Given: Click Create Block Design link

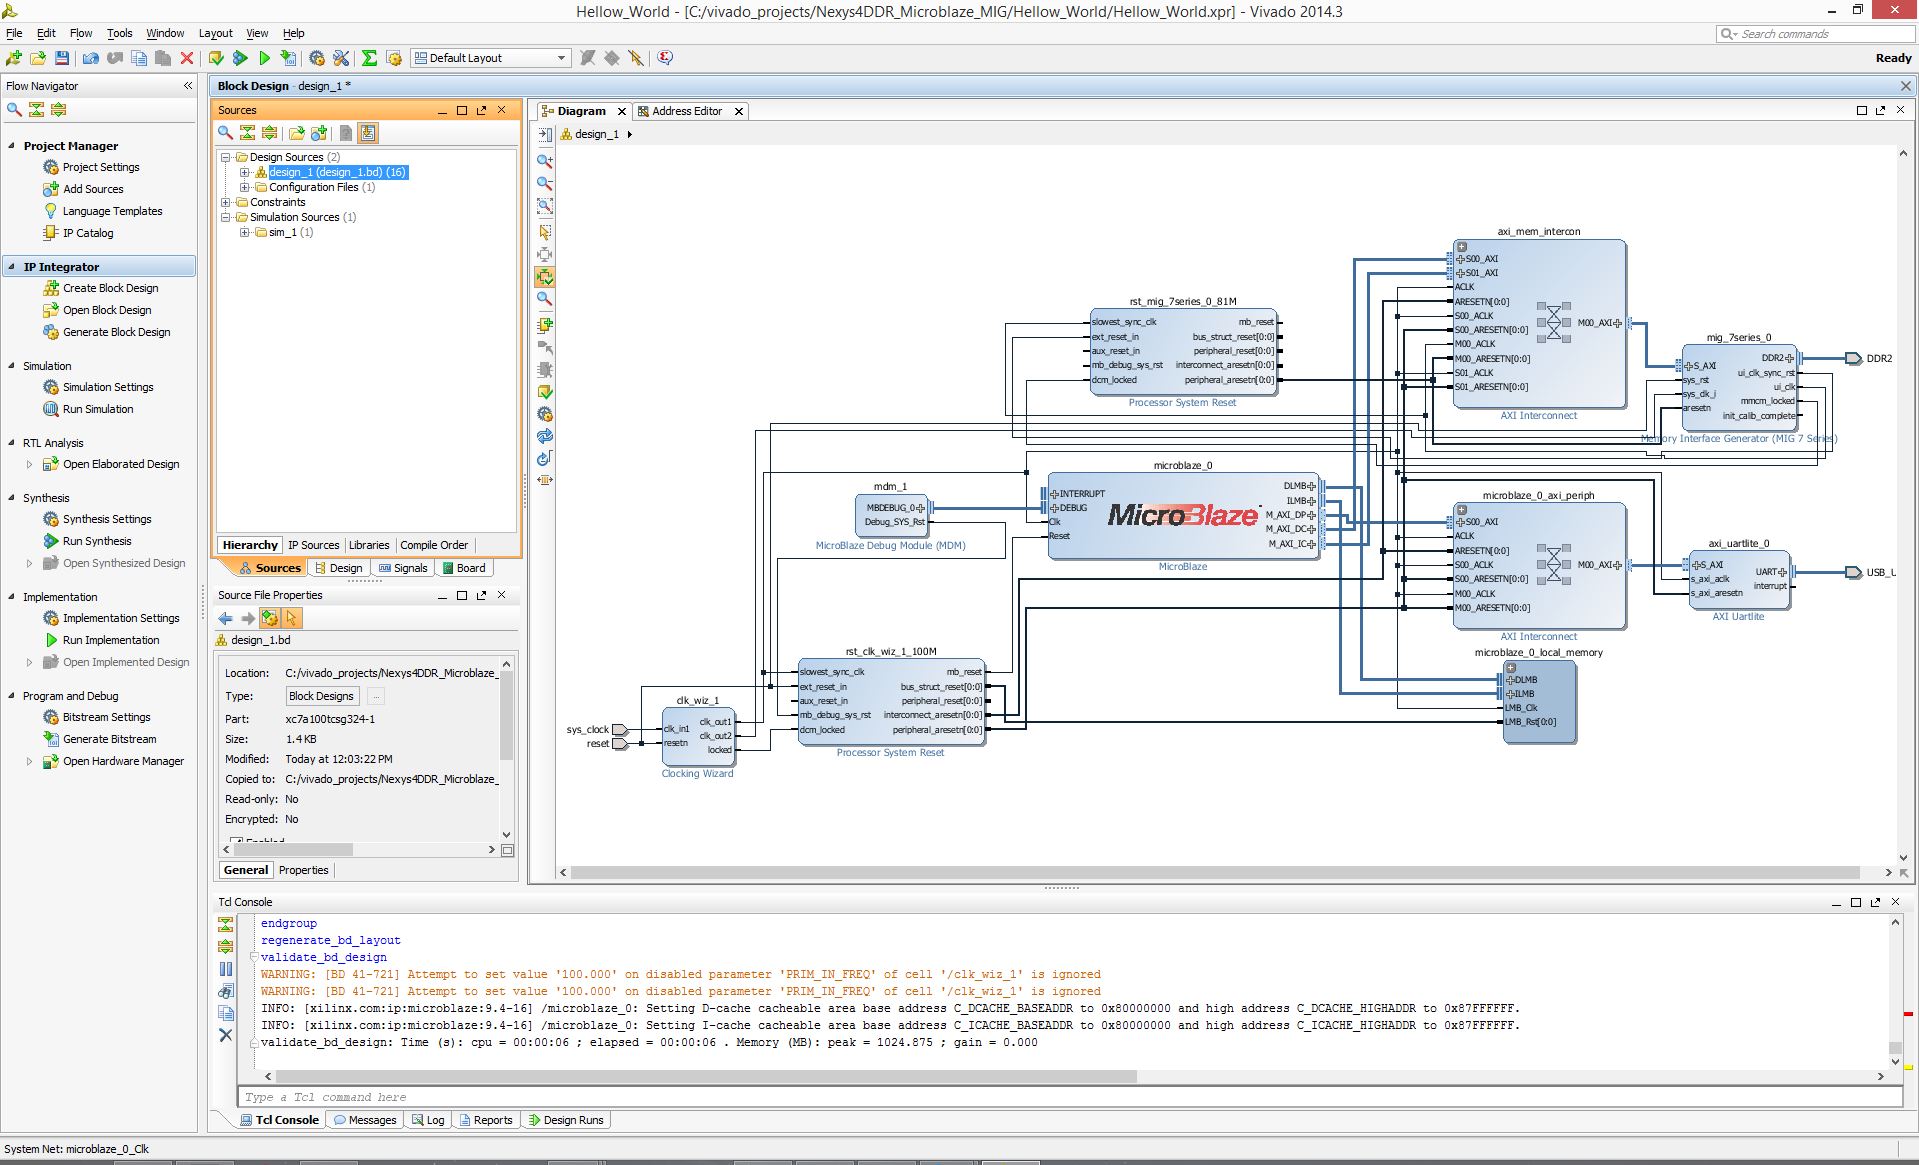Looking at the screenshot, I should tap(111, 288).
